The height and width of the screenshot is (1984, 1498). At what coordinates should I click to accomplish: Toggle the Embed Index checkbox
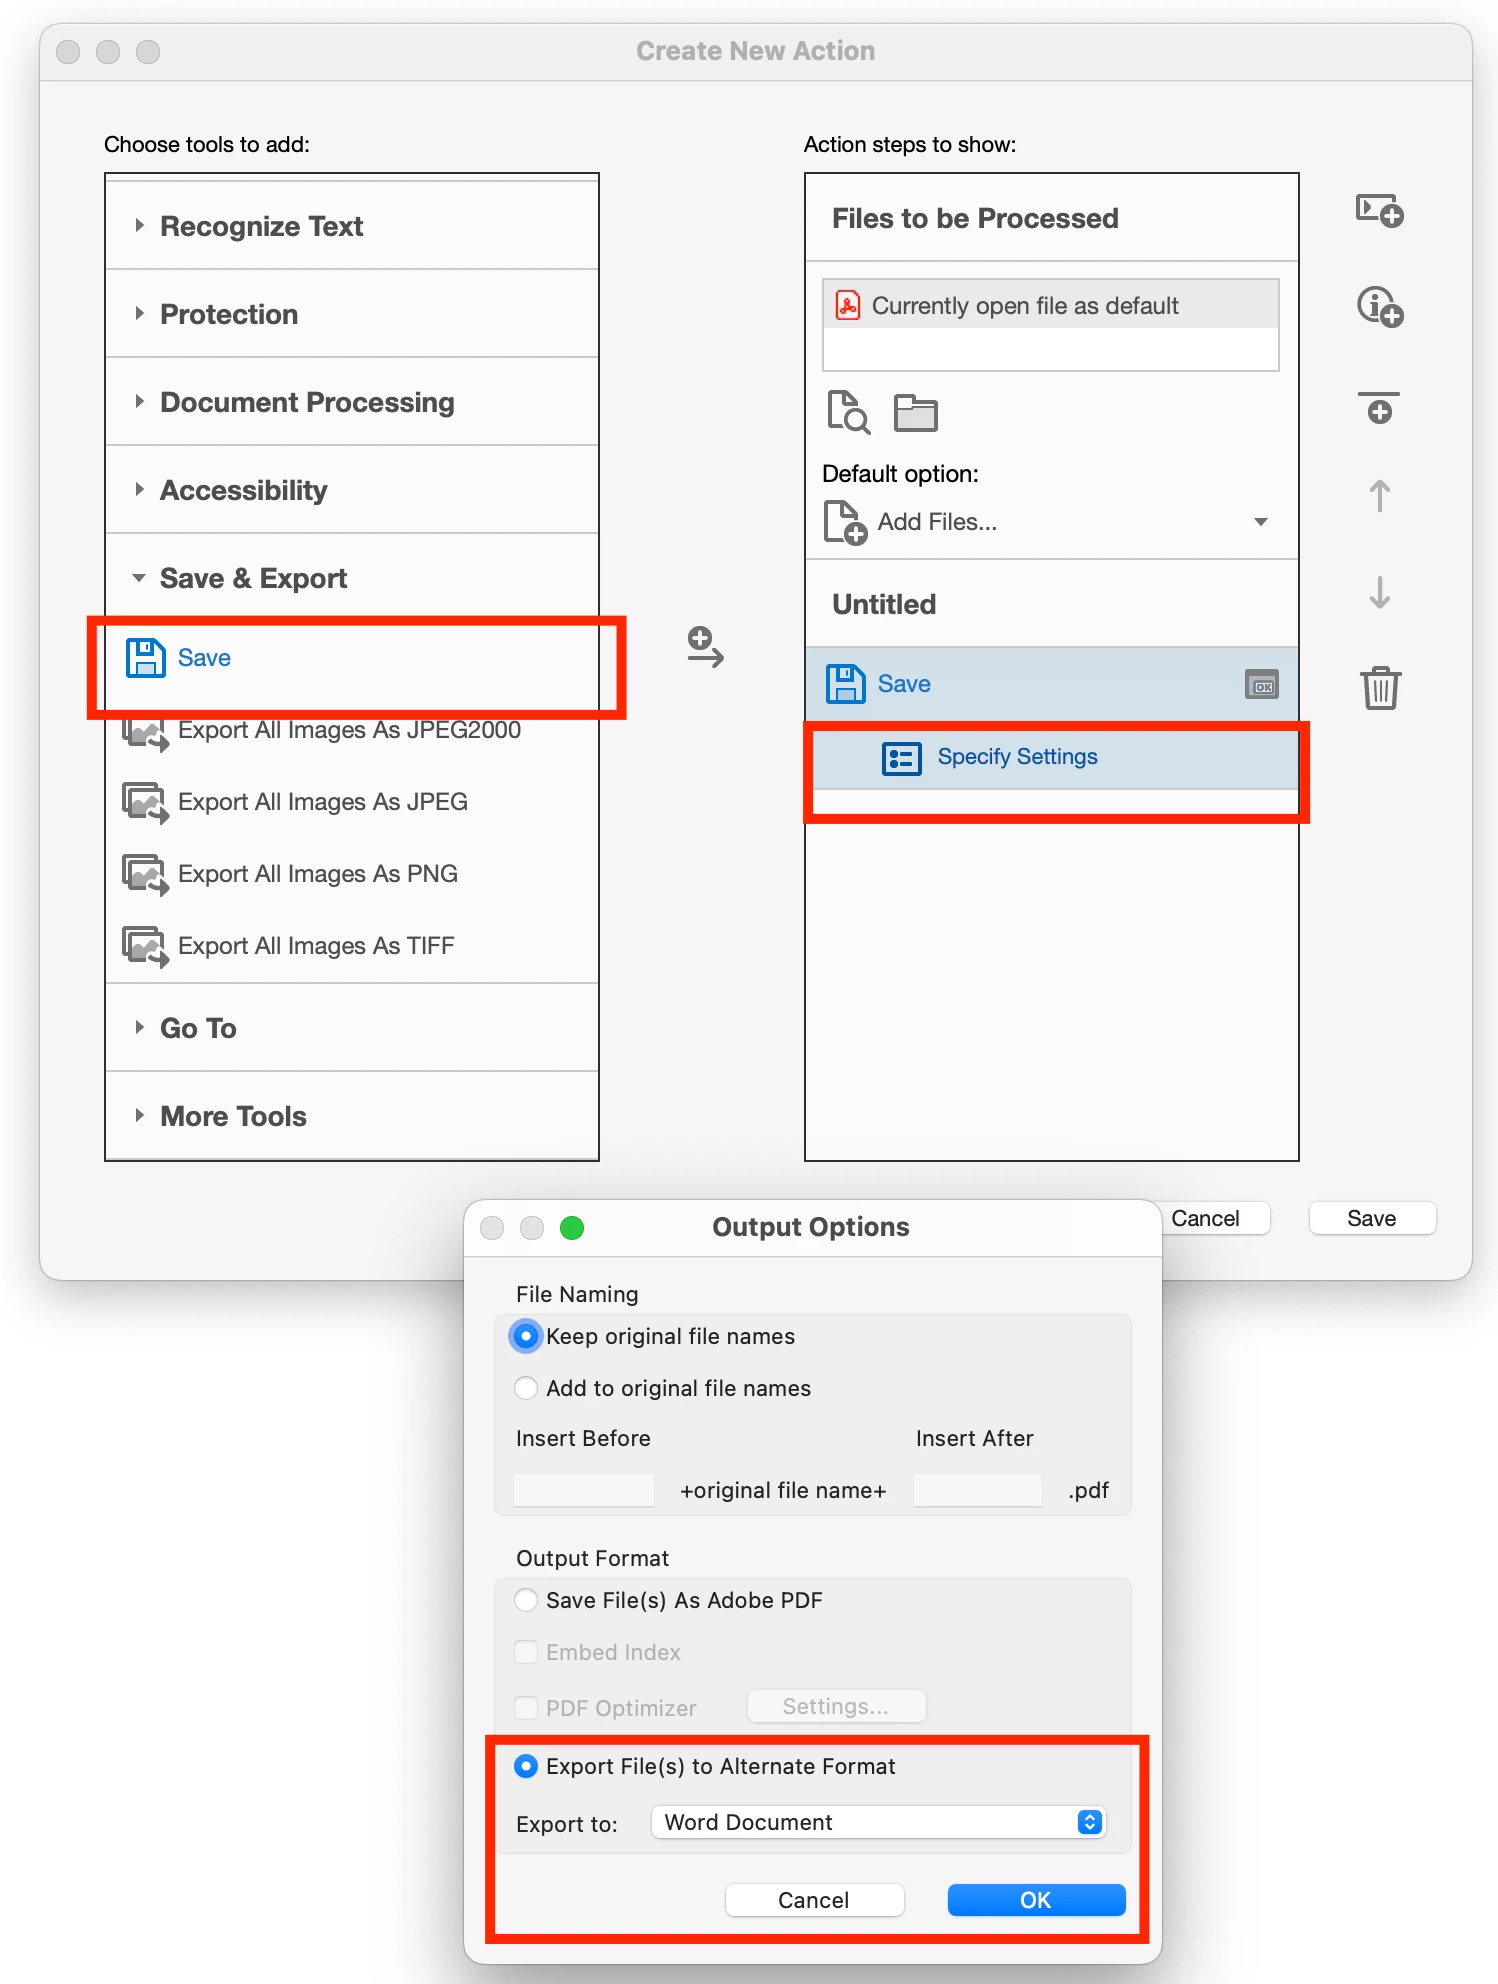(526, 1652)
